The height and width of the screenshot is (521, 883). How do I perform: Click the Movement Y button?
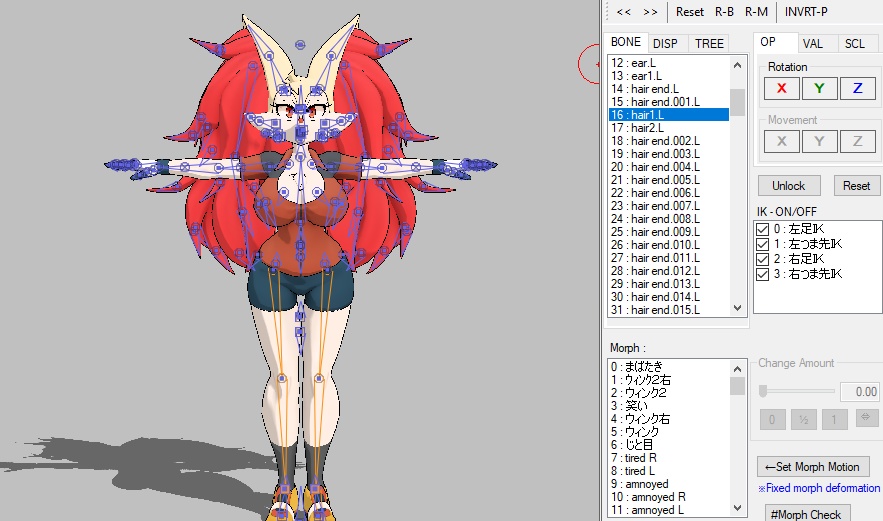[x=819, y=141]
